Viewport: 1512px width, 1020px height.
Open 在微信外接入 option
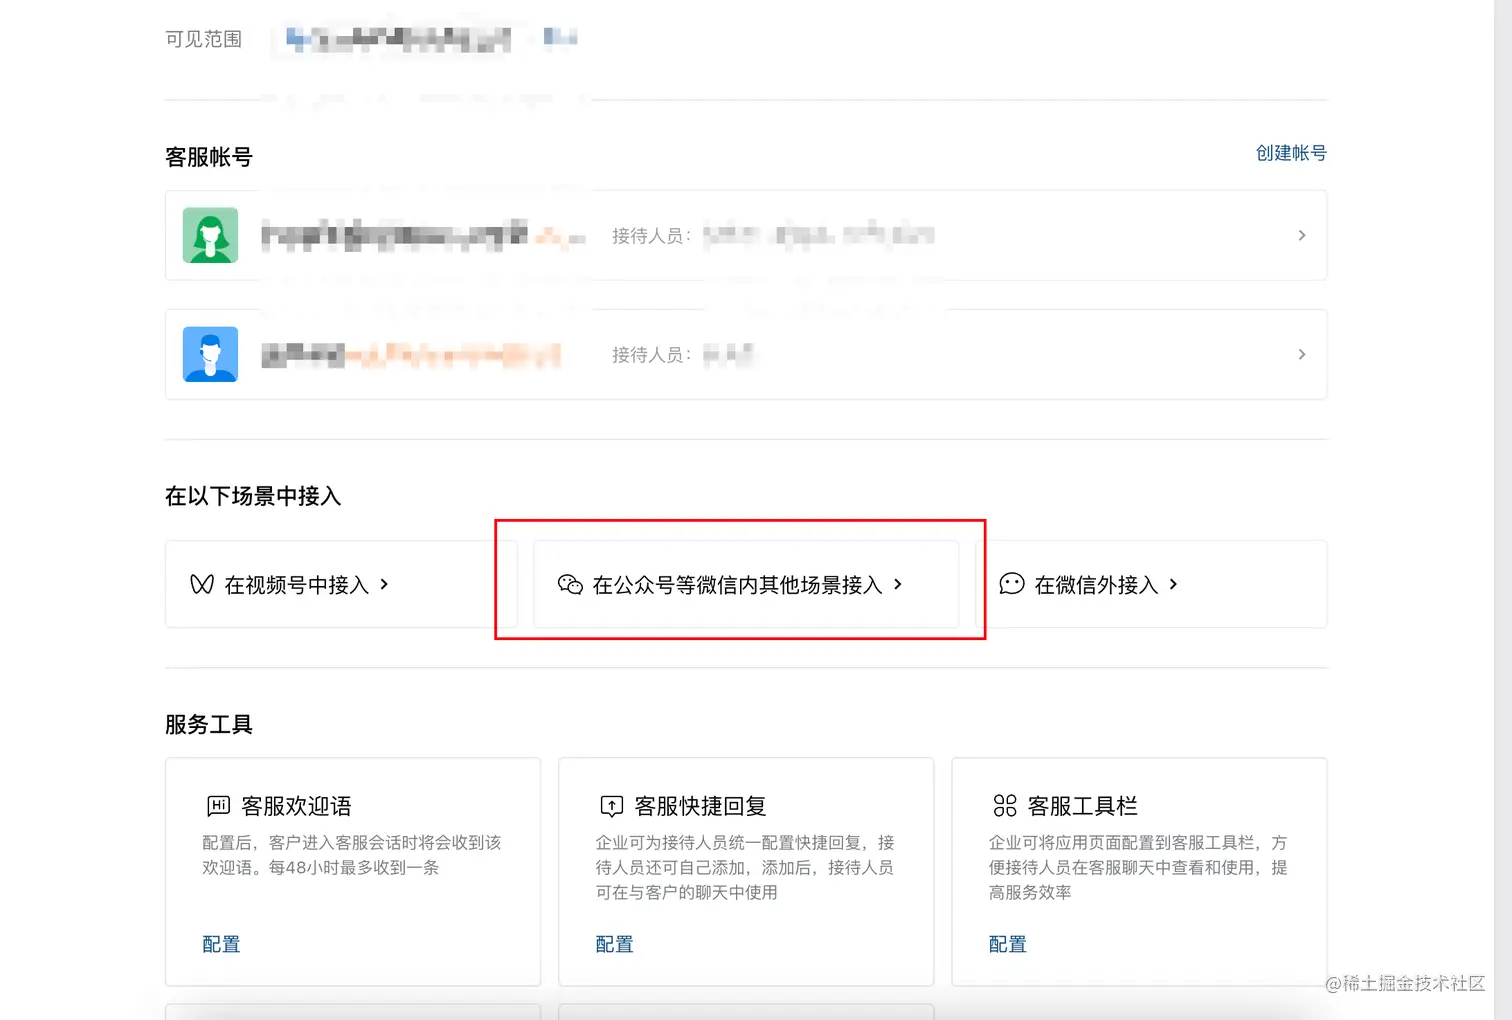tap(1151, 584)
